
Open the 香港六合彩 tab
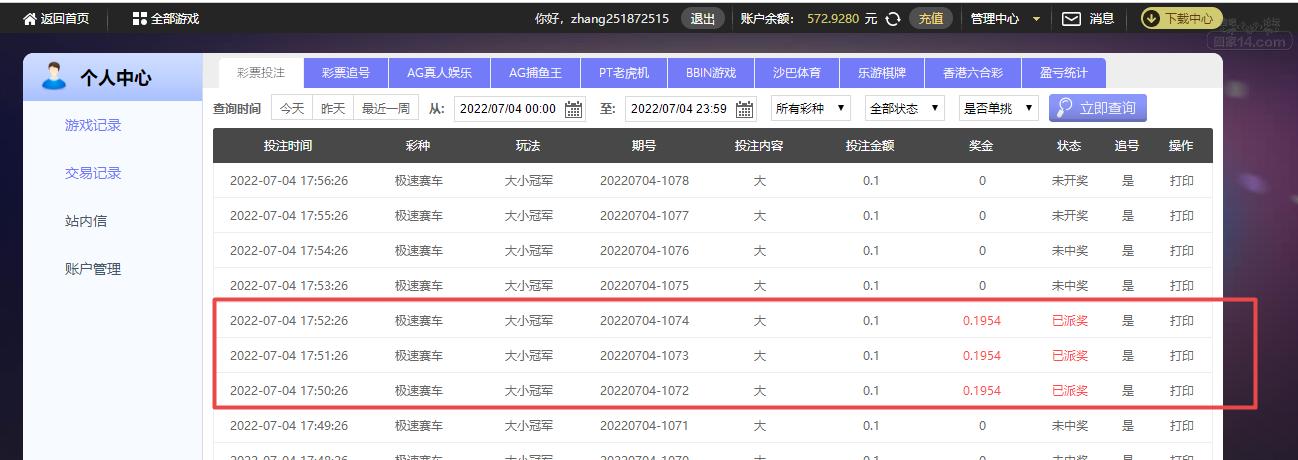pyautogui.click(x=974, y=73)
